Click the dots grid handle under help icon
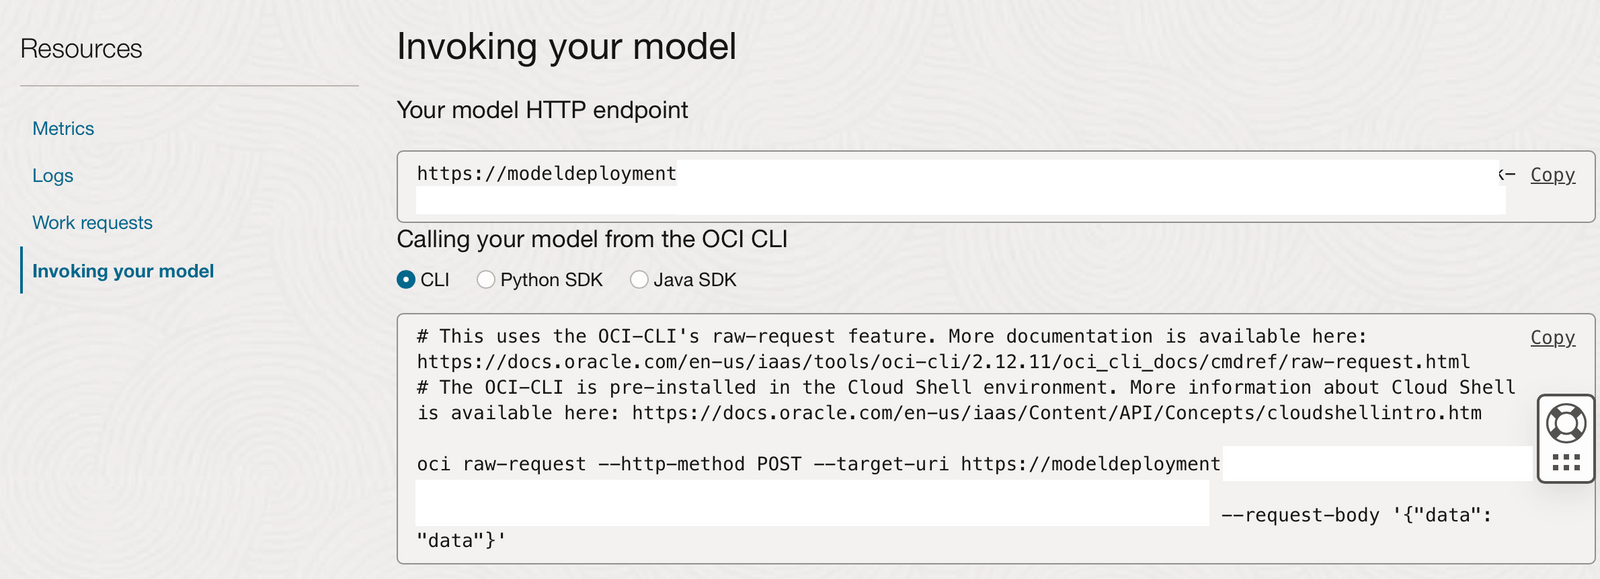1600x579 pixels. pyautogui.click(x=1566, y=462)
